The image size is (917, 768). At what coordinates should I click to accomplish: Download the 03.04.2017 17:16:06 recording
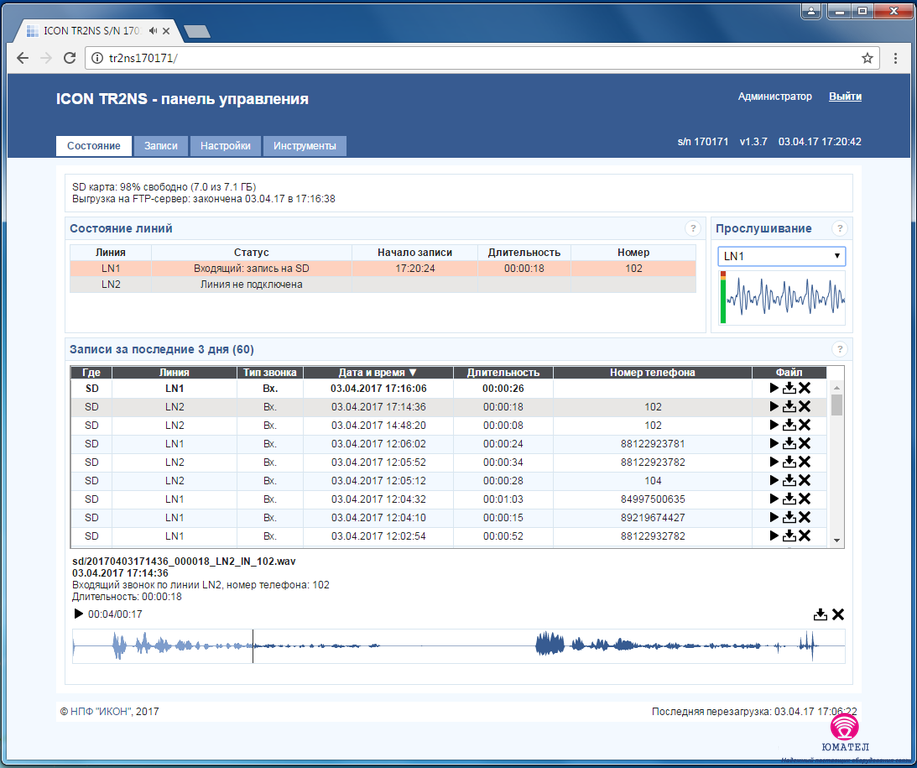click(789, 388)
